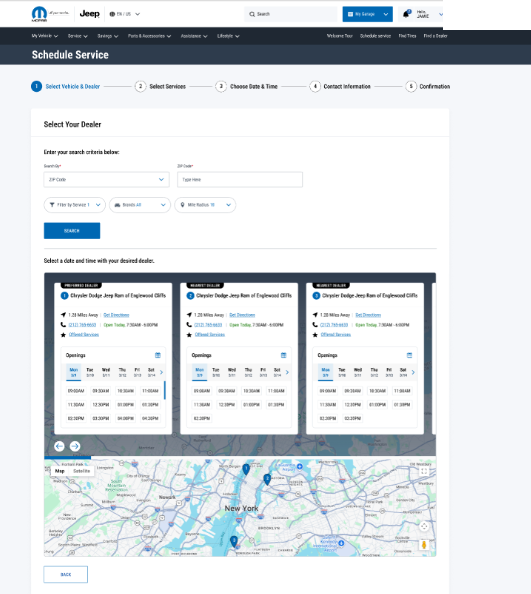Expand the My Garage dropdown
Viewport: 531px width, 594px height.
[x=386, y=14]
